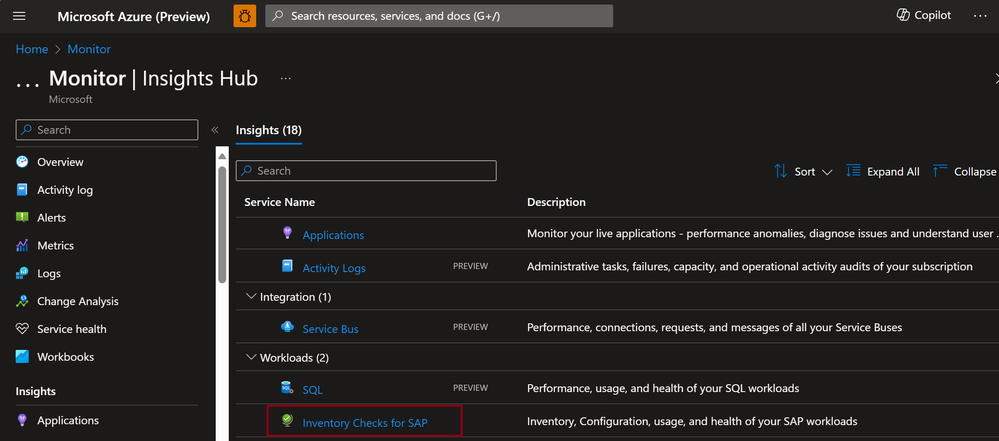Open the hamburger portal menu
This screenshot has height=441, width=999.
[18, 16]
